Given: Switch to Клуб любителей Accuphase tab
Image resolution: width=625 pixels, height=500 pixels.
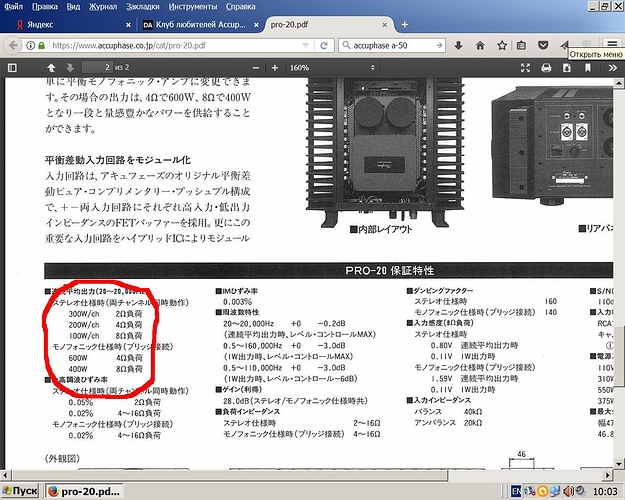Looking at the screenshot, I should [x=200, y=25].
